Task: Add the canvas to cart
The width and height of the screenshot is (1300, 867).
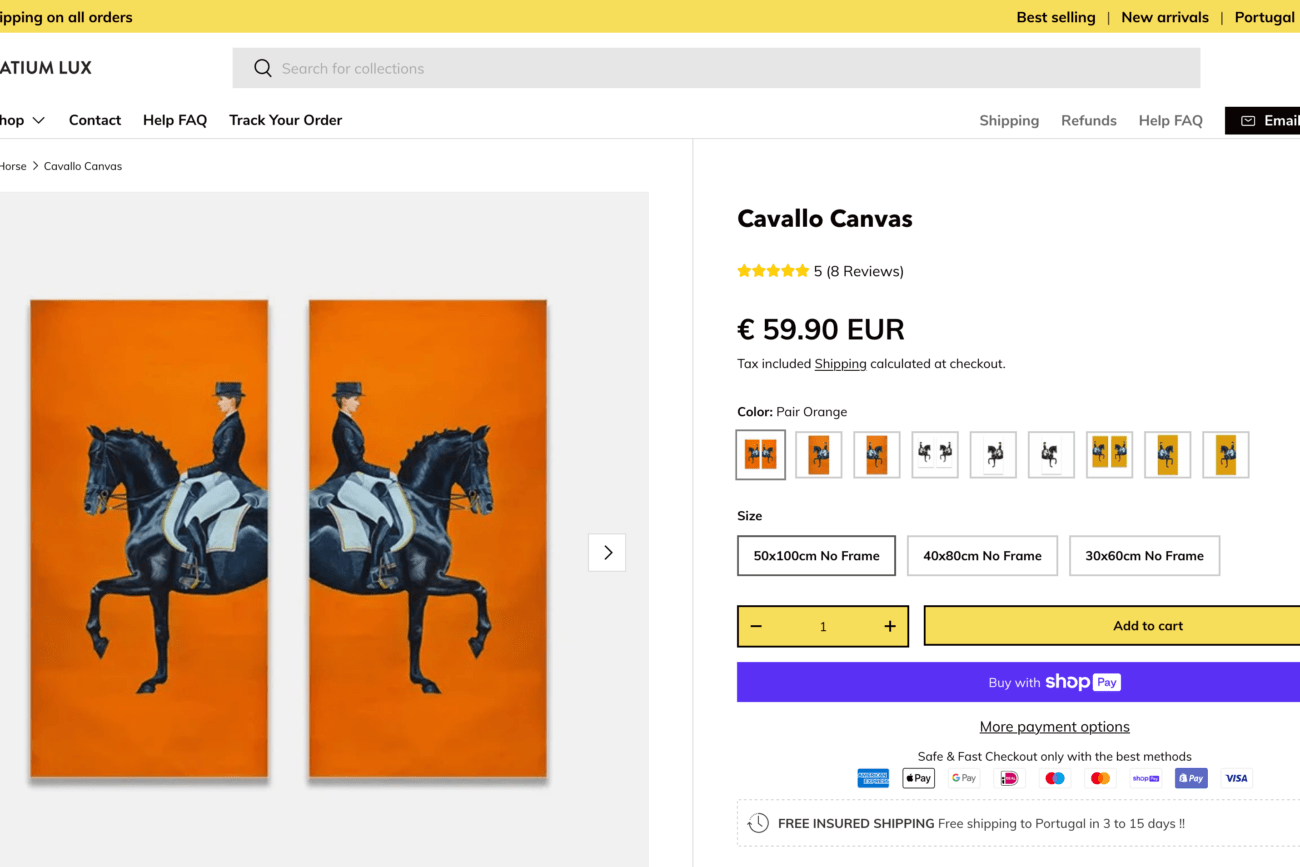Action: click(x=1147, y=626)
